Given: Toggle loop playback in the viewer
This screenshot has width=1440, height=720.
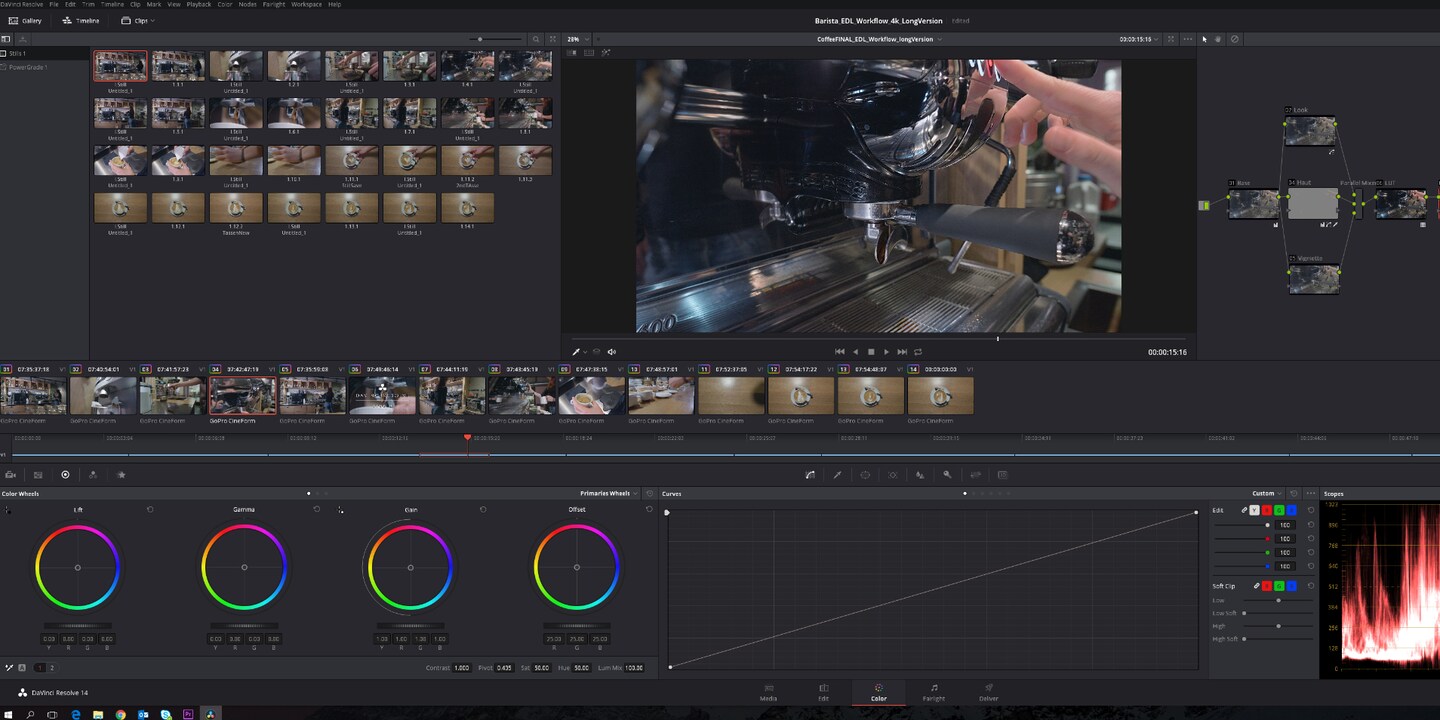Looking at the screenshot, I should click(x=918, y=352).
